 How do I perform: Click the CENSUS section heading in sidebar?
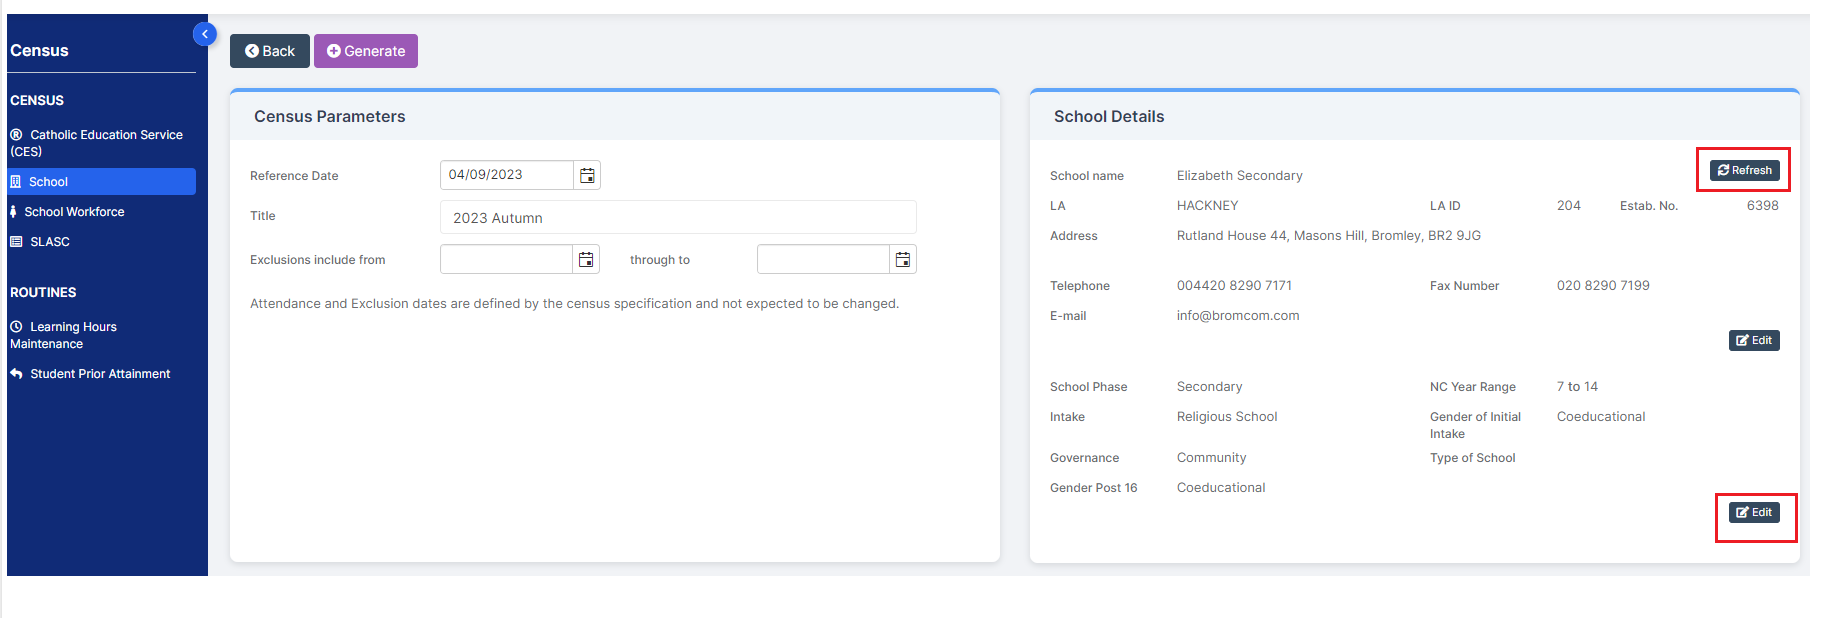tap(37, 100)
